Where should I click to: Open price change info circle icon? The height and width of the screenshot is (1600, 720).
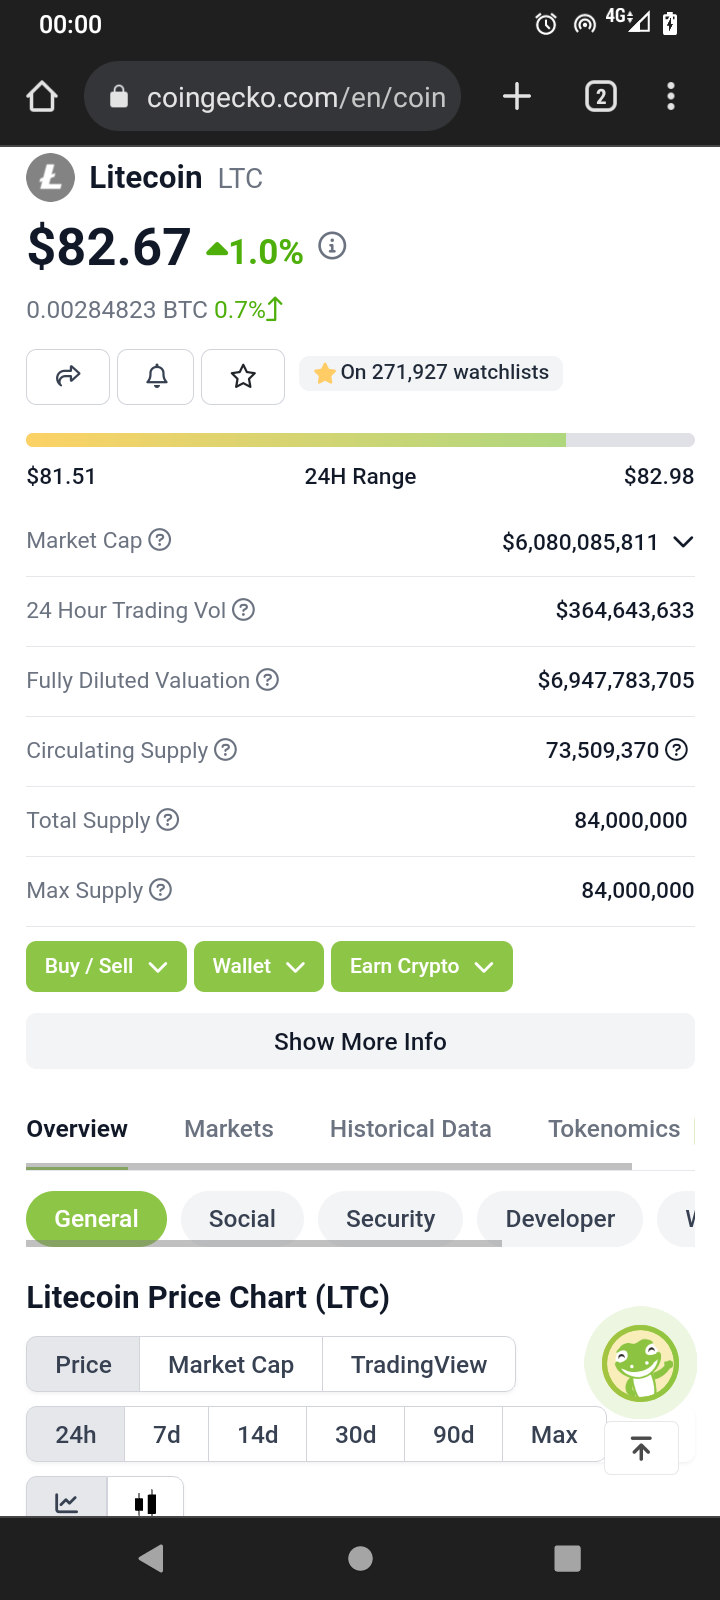[332, 246]
